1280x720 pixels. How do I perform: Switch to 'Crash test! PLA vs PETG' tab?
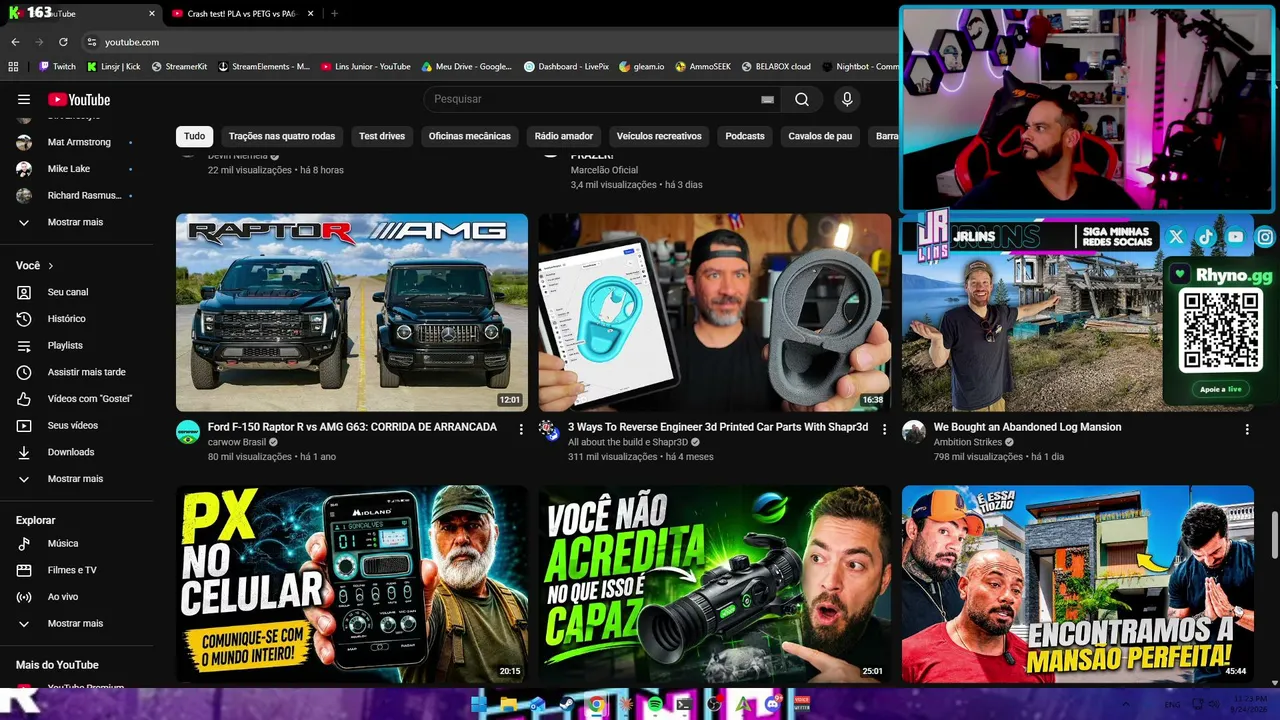(x=242, y=13)
